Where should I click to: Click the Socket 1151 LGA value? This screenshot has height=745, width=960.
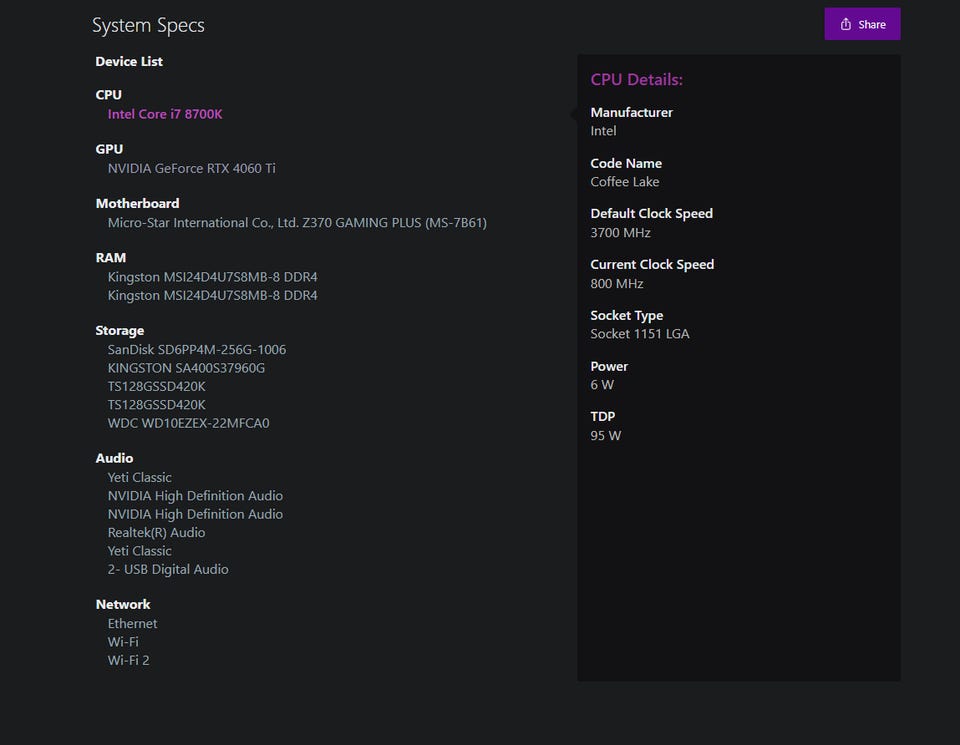(x=640, y=334)
